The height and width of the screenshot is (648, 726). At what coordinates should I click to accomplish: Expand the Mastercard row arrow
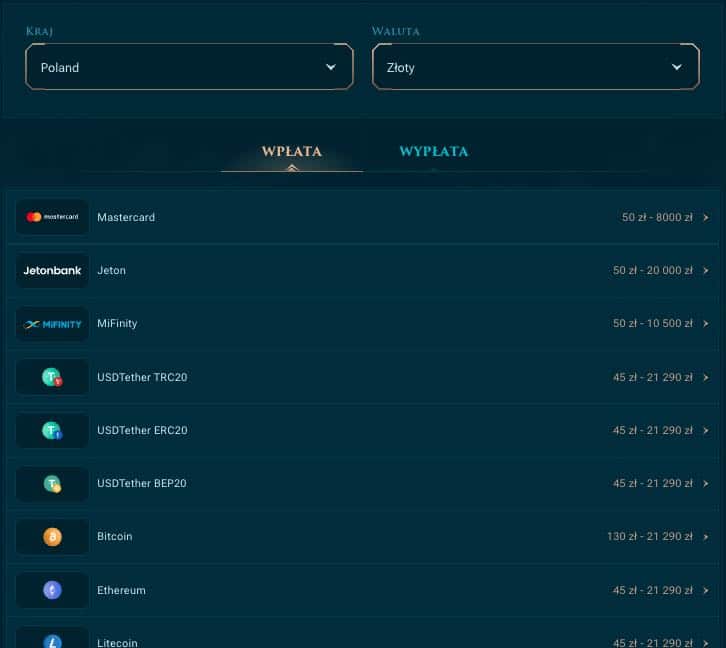(706, 217)
